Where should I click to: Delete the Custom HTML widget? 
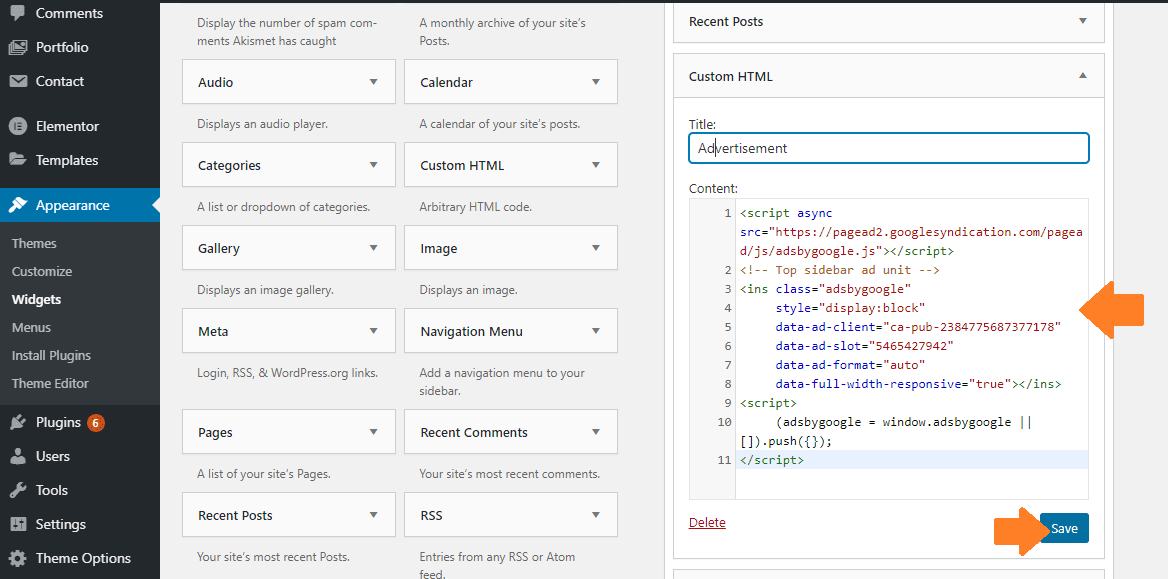(707, 522)
